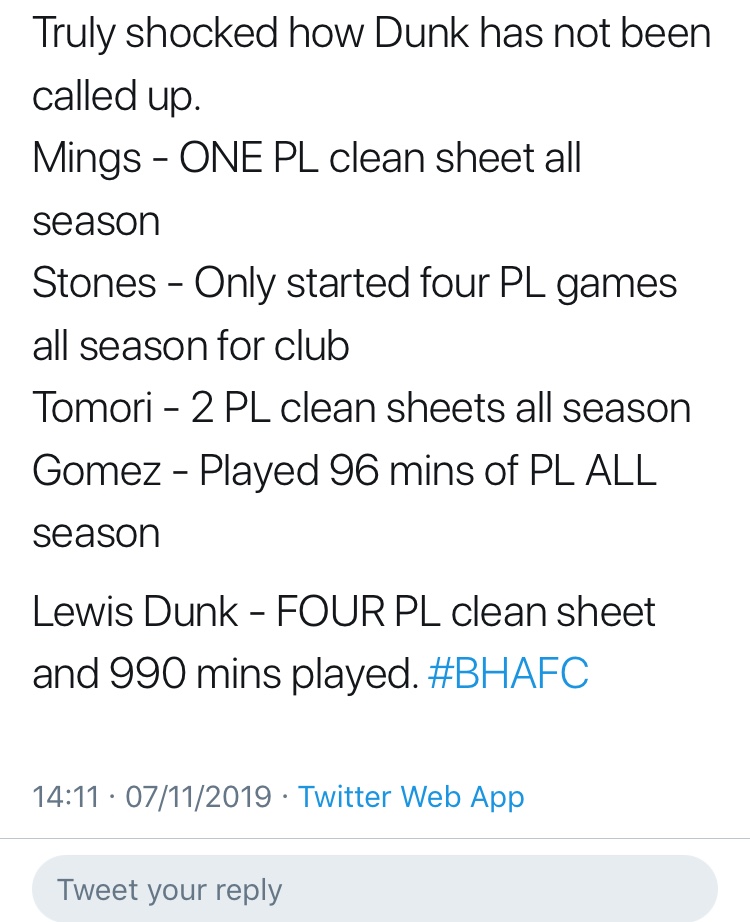Screen dimensions: 750x922
Task: Click the line starting with Truly shocked
Action: (372, 34)
